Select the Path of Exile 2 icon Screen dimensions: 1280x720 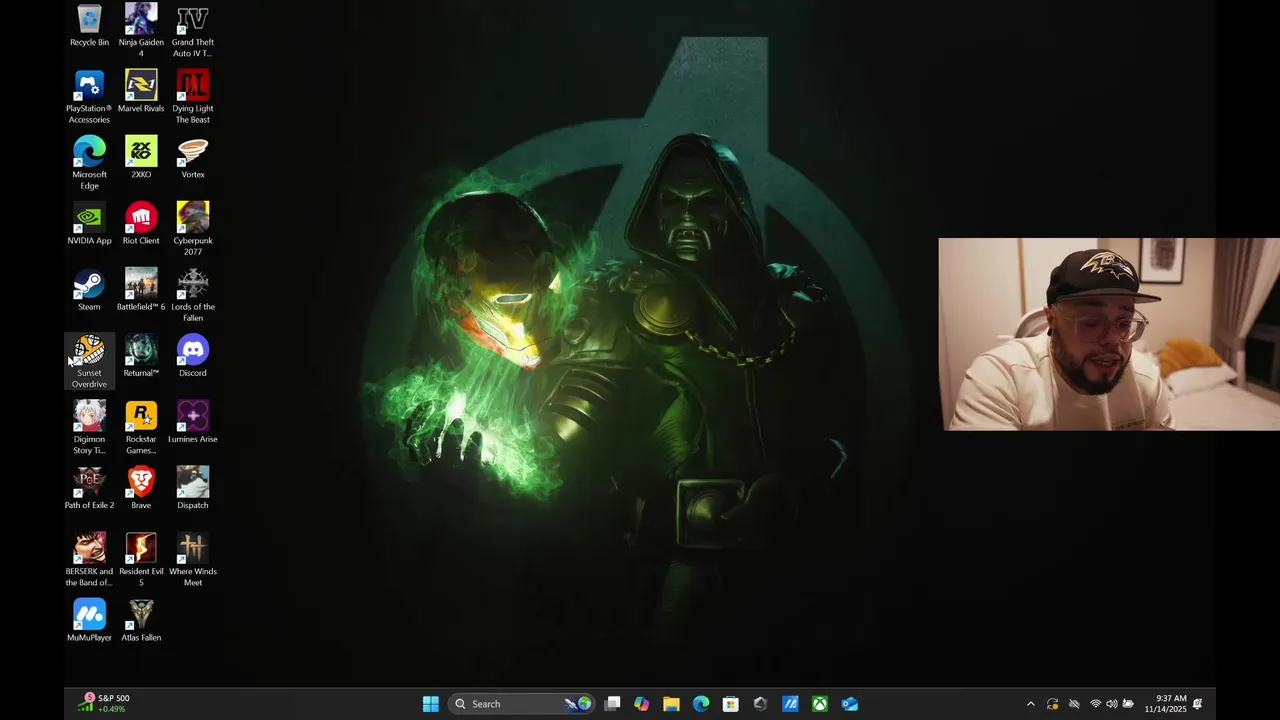[89, 489]
